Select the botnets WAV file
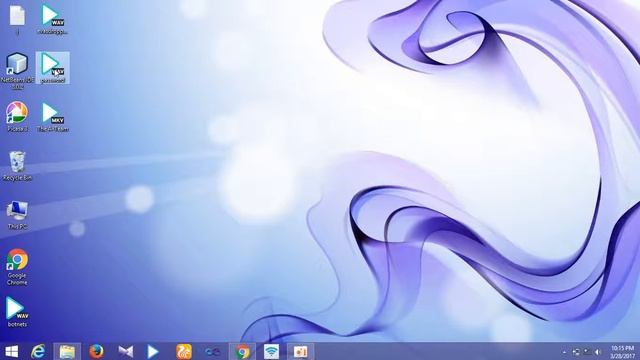Viewport: 640px width, 360px height. (x=17, y=312)
